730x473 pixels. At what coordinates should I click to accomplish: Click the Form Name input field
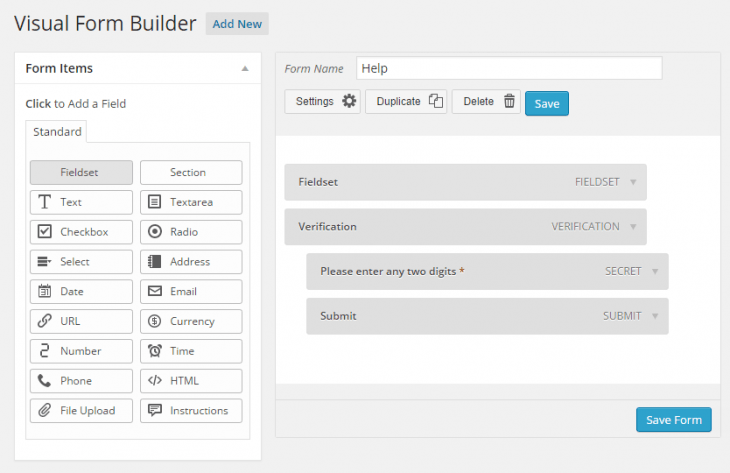509,68
